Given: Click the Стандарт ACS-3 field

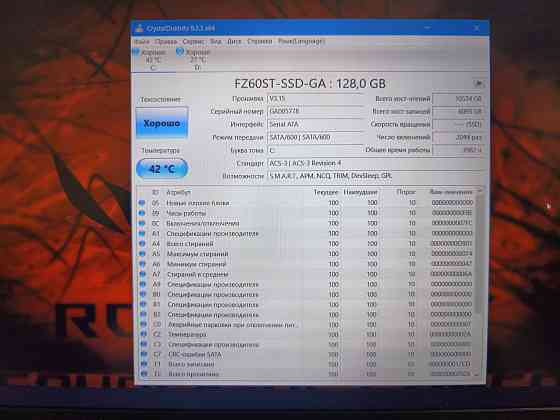Looking at the screenshot, I should (x=375, y=163).
